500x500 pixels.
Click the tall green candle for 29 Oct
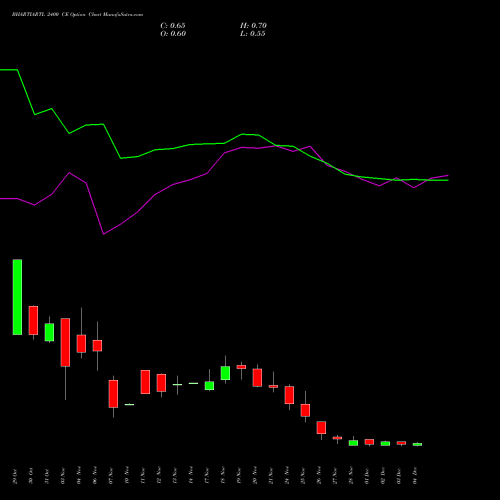pos(17,297)
